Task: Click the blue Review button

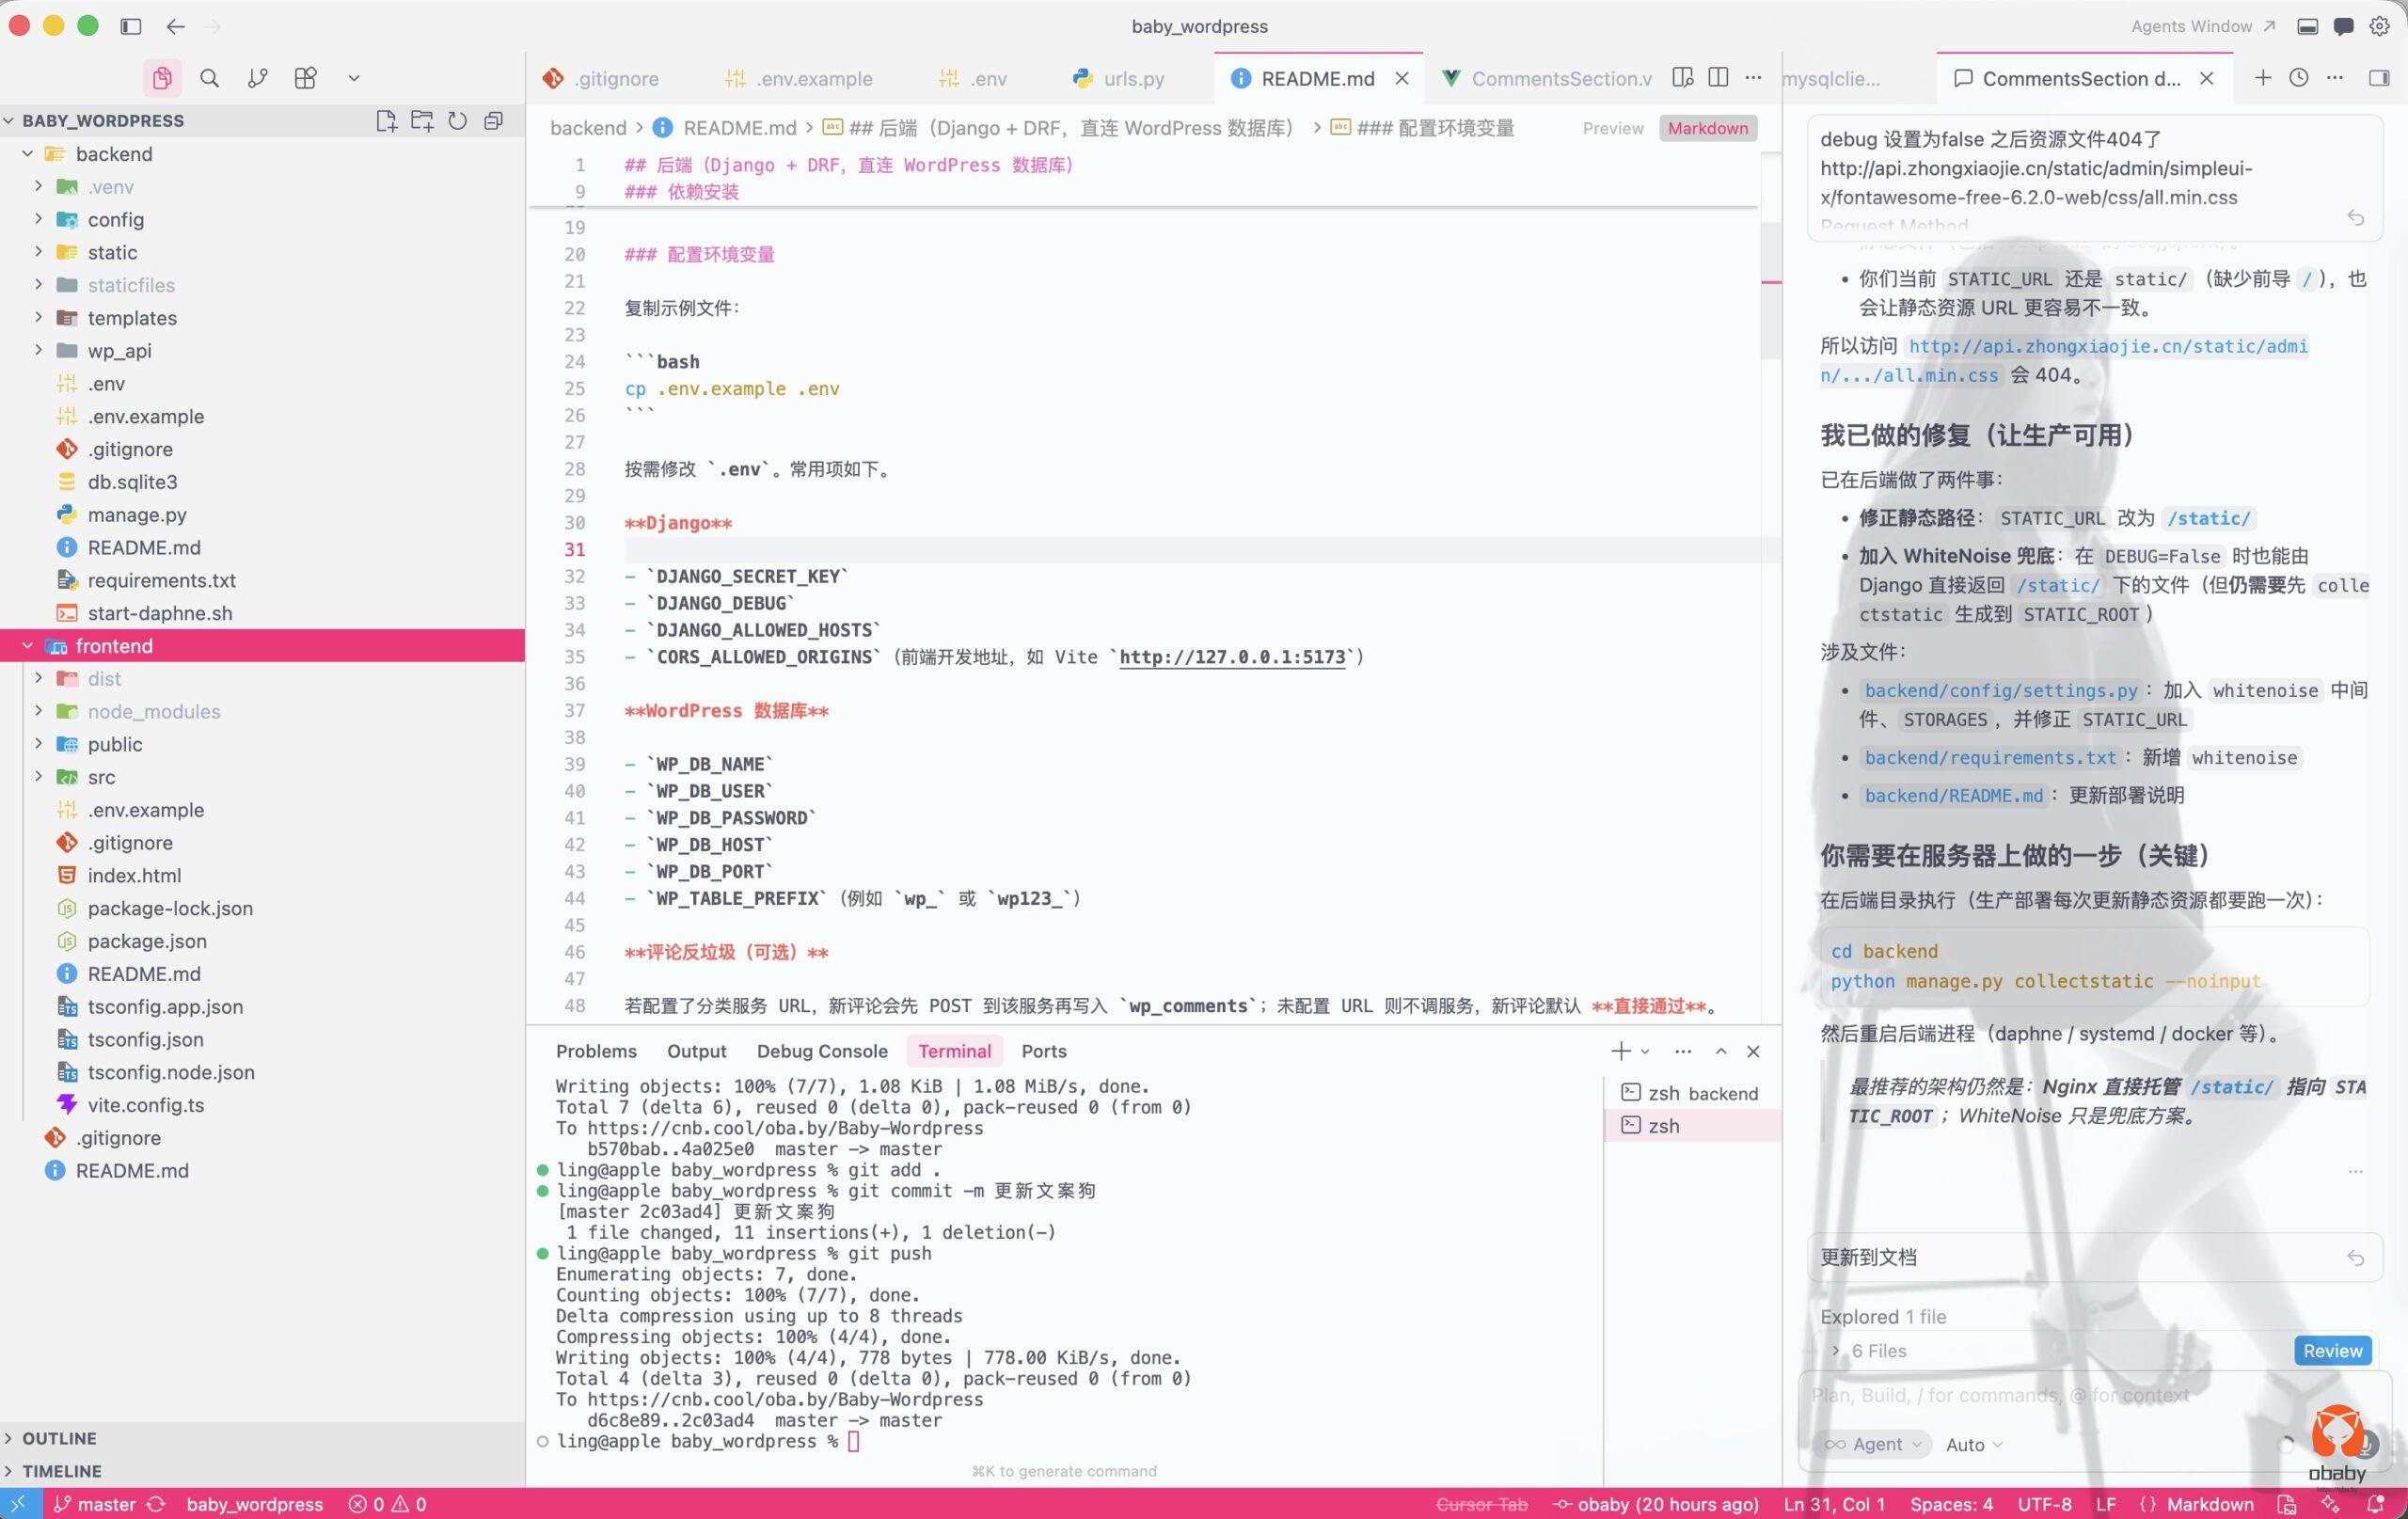Action: click(2332, 1351)
